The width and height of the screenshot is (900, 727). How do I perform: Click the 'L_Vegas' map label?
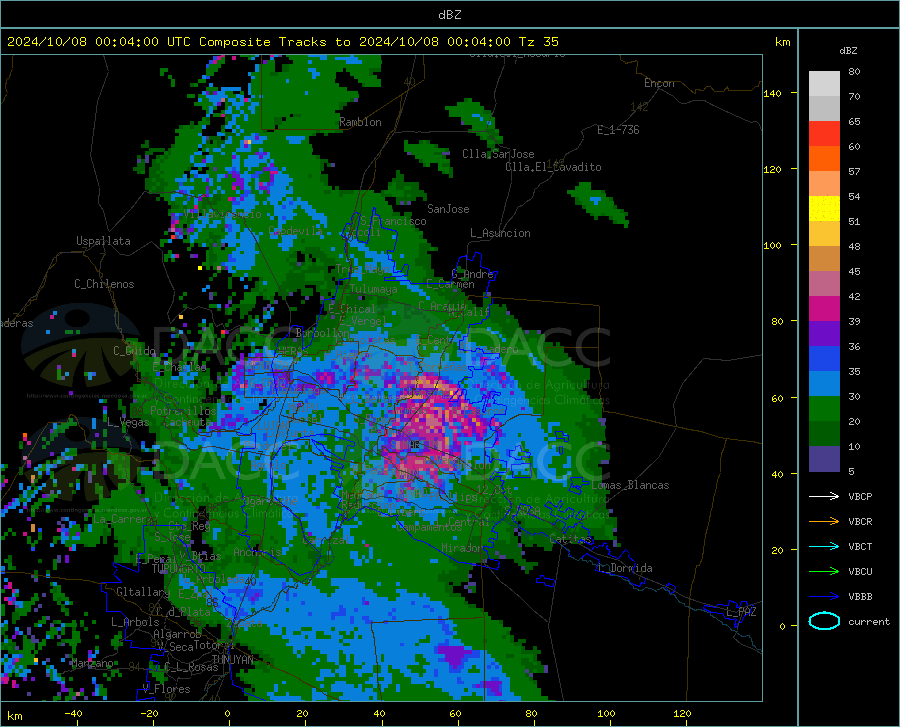point(128,422)
